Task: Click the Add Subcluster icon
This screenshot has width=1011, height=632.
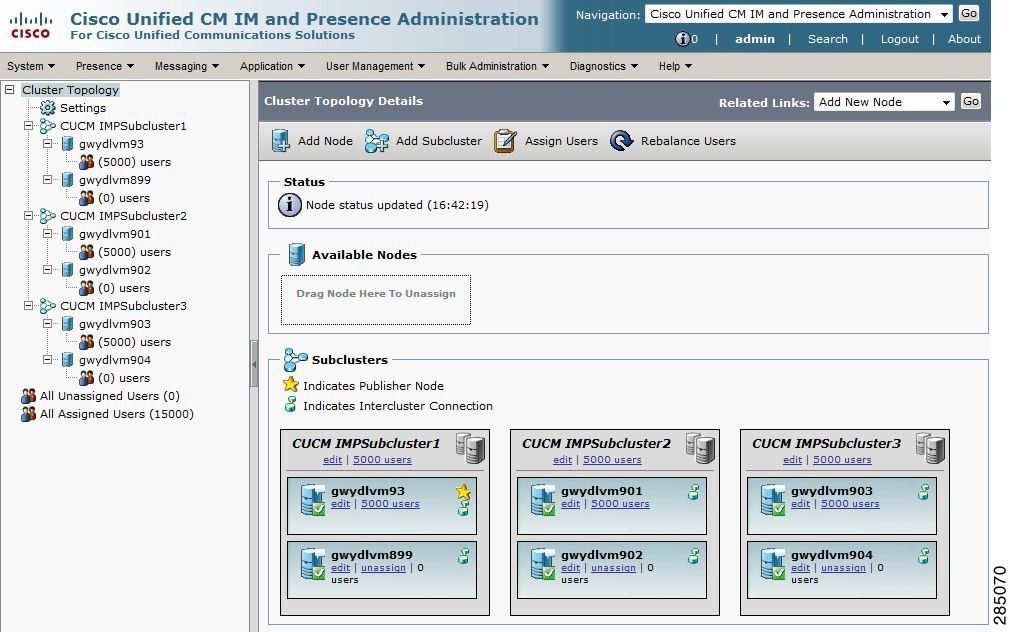Action: (377, 141)
